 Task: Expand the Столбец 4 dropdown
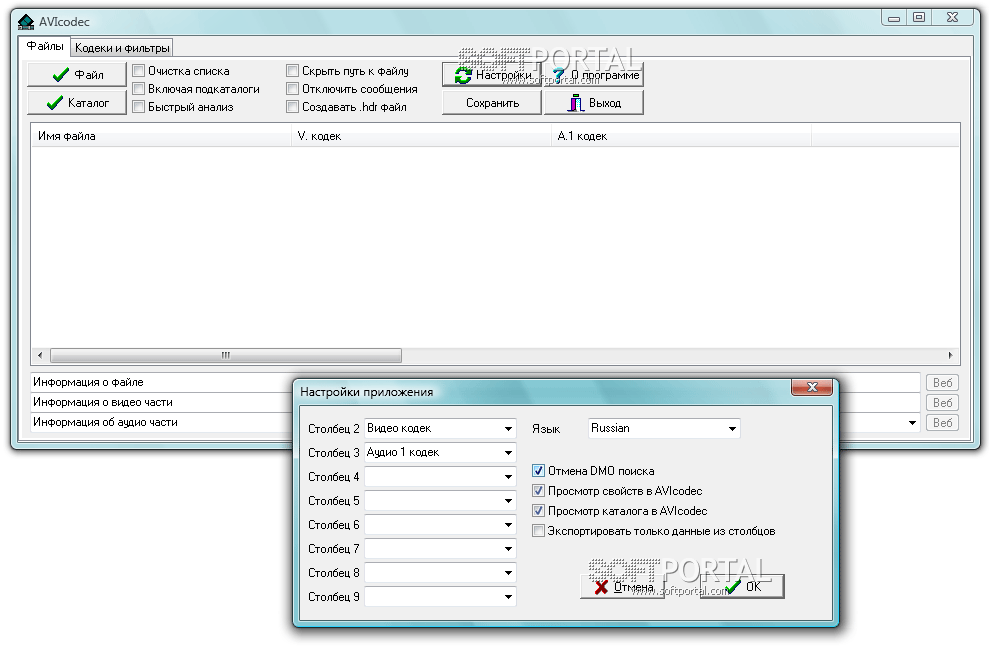(x=508, y=477)
